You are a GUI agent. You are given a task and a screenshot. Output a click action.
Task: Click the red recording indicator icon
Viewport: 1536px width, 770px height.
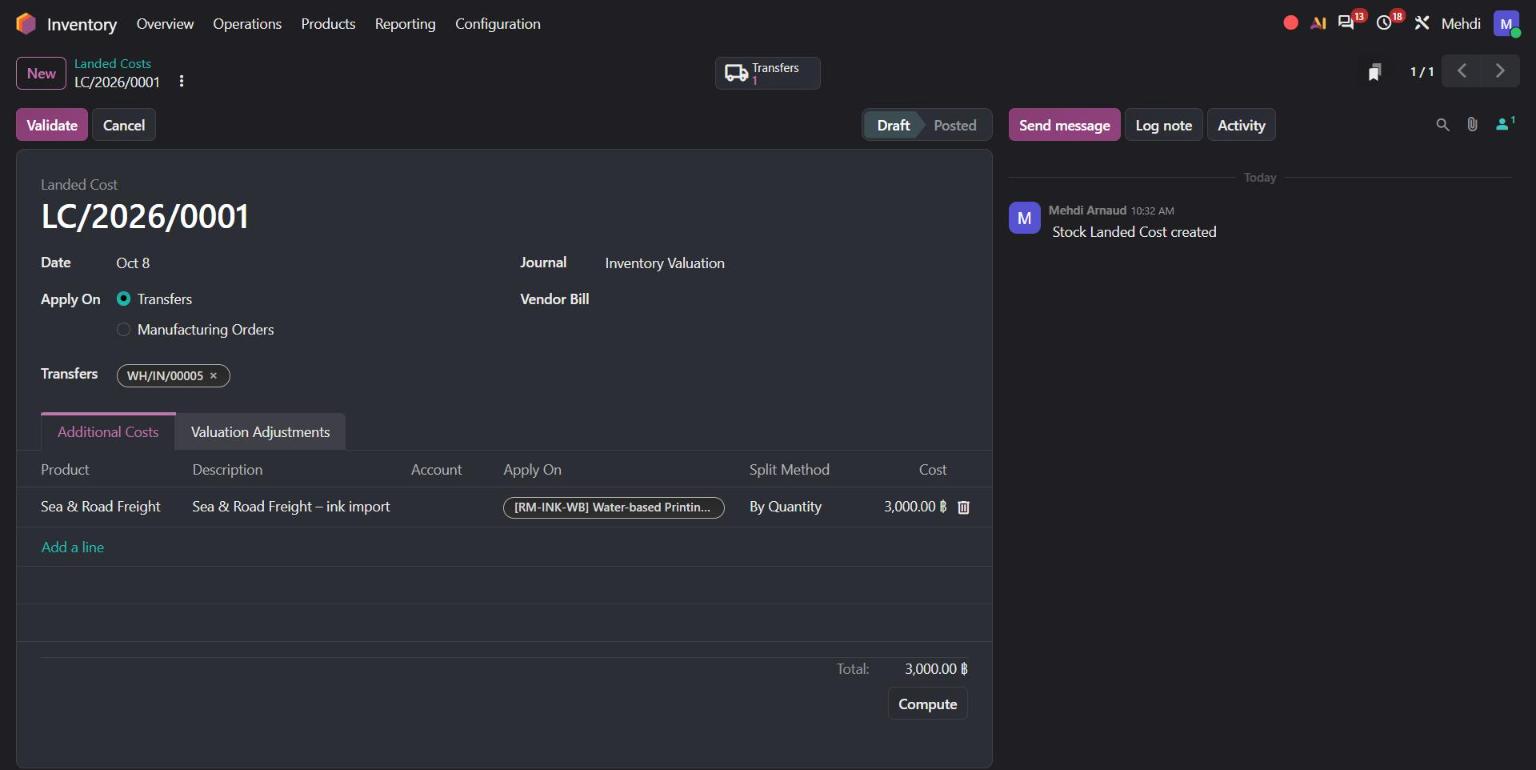pos(1291,23)
